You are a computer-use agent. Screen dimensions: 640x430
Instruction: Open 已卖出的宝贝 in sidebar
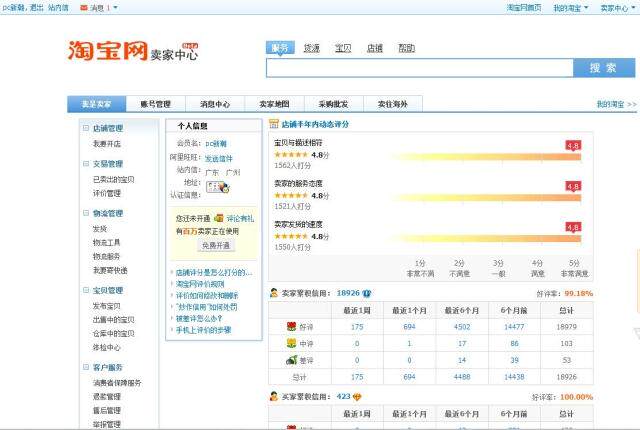113,180
